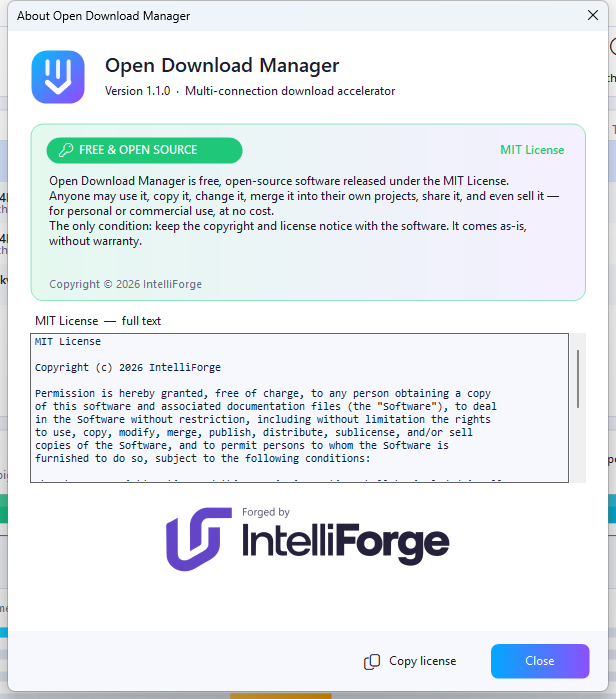Click the IntelliForge purple logo mark

199,539
